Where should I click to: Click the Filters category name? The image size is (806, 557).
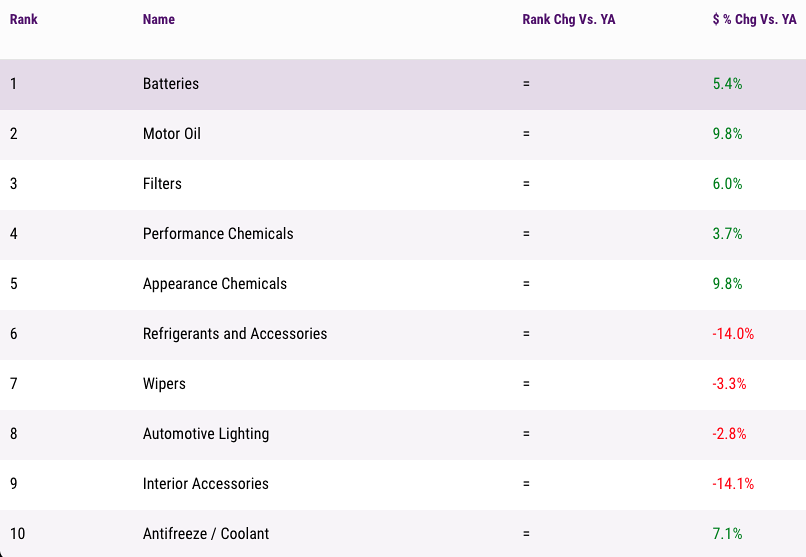(x=162, y=184)
